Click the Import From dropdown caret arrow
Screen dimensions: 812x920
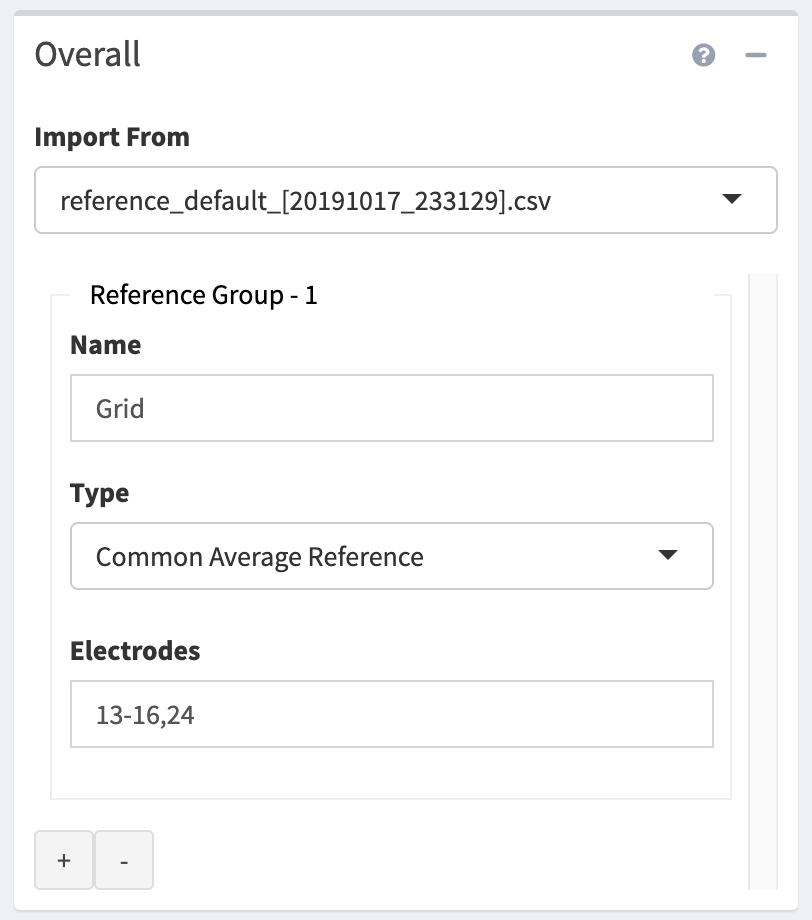[x=732, y=200]
